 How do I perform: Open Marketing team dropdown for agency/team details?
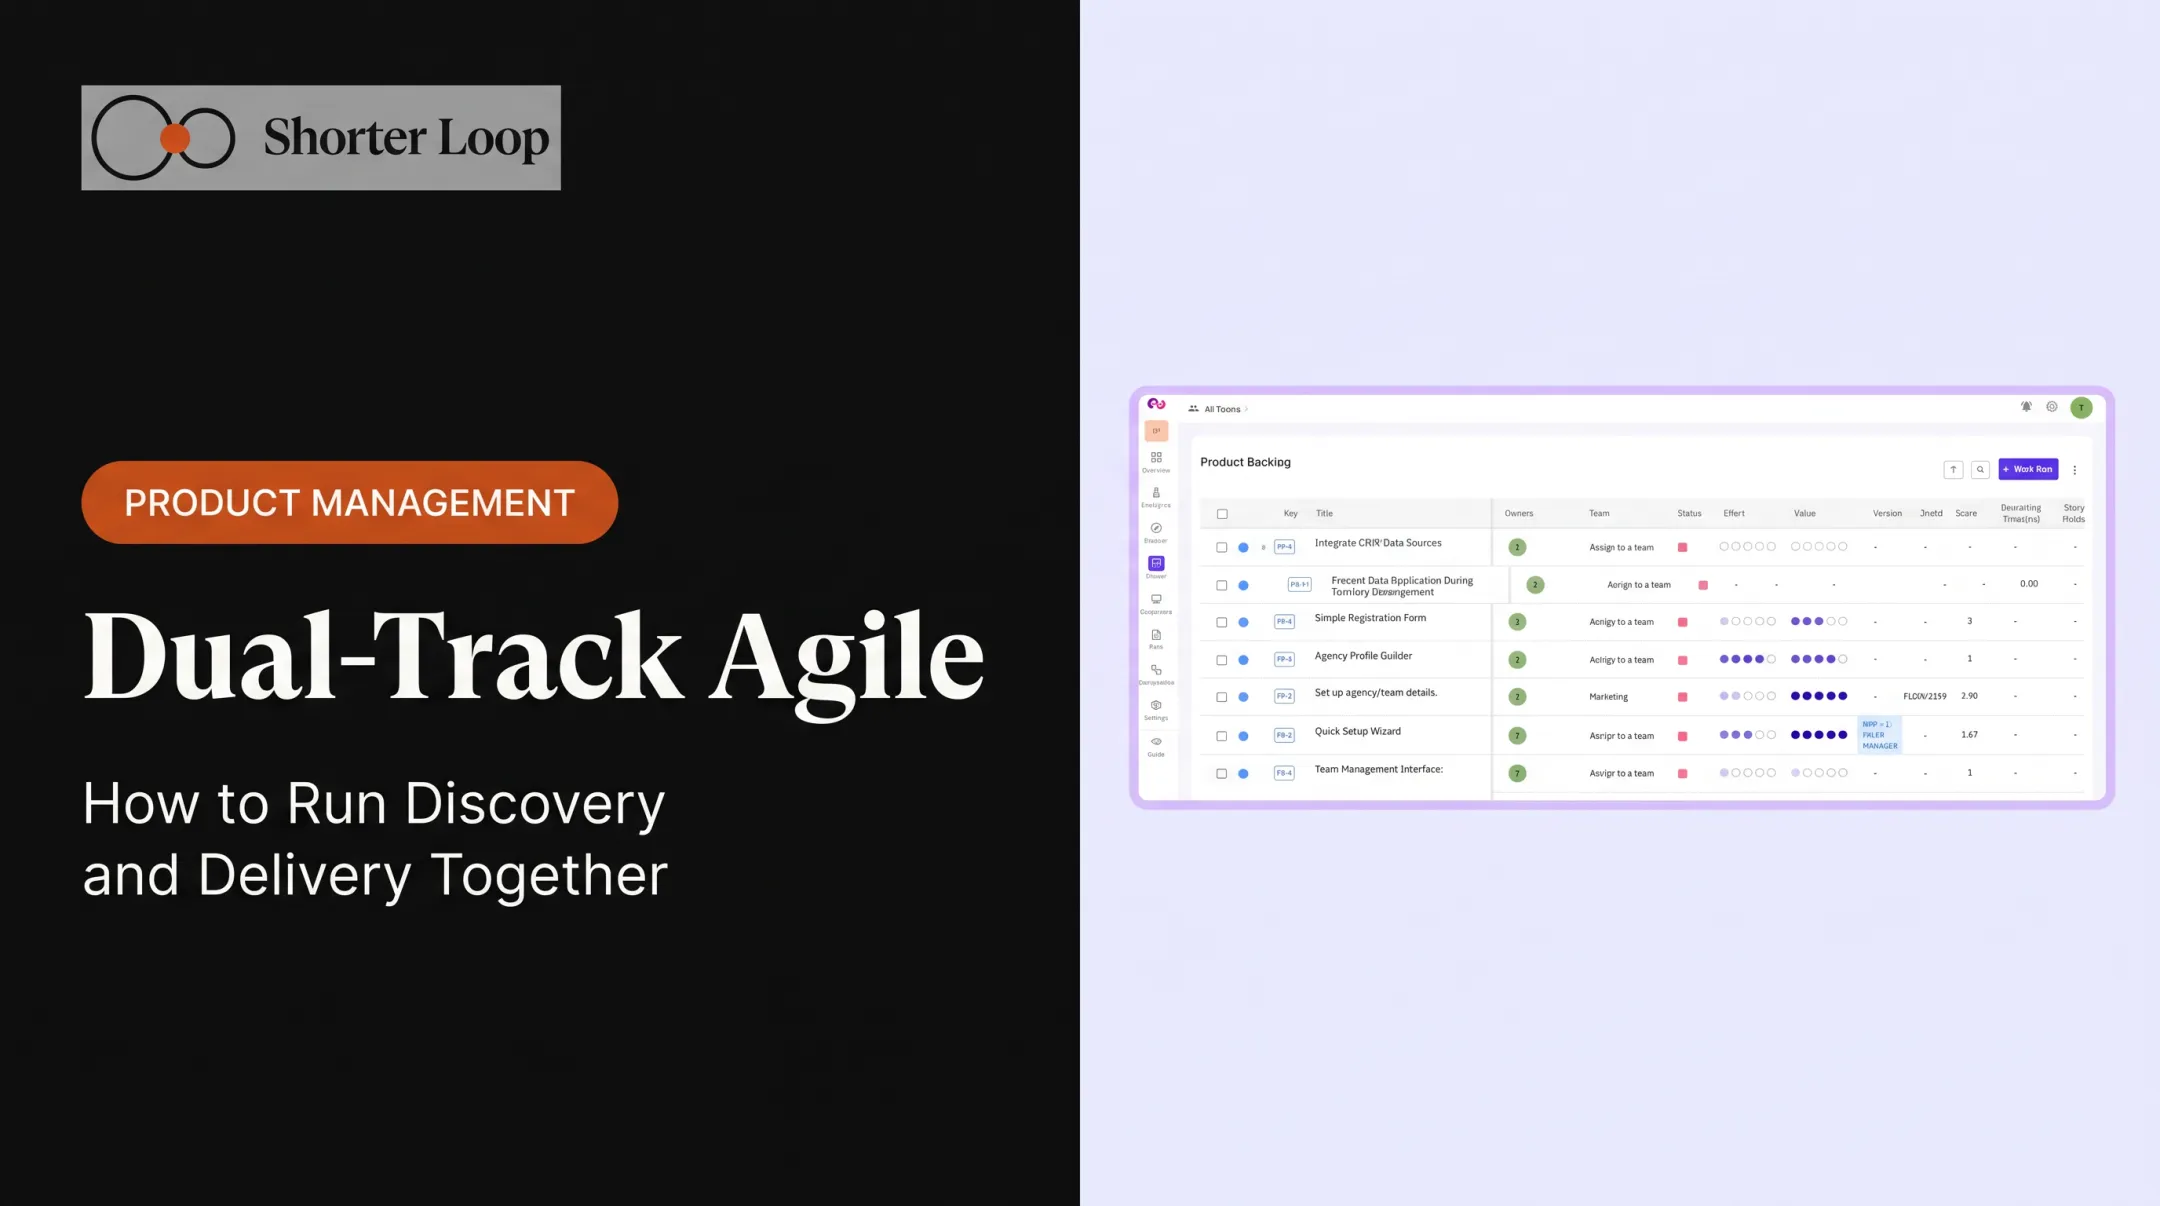(x=1608, y=697)
